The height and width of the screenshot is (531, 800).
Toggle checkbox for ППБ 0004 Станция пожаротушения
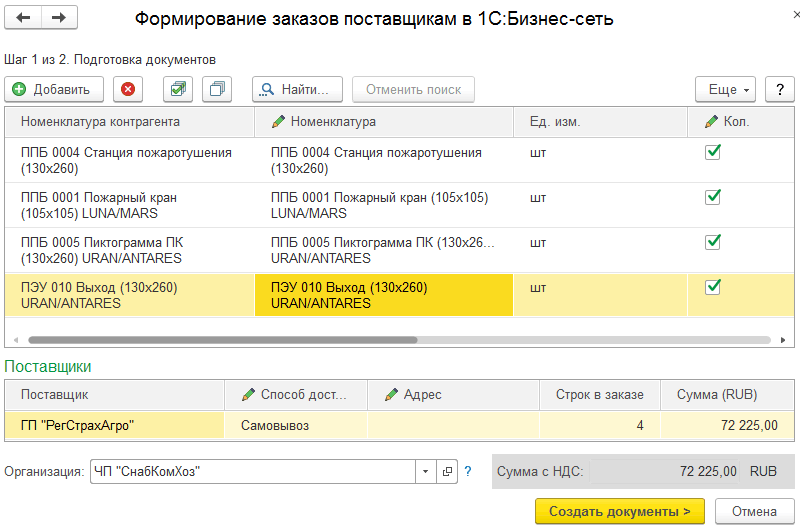tap(713, 152)
